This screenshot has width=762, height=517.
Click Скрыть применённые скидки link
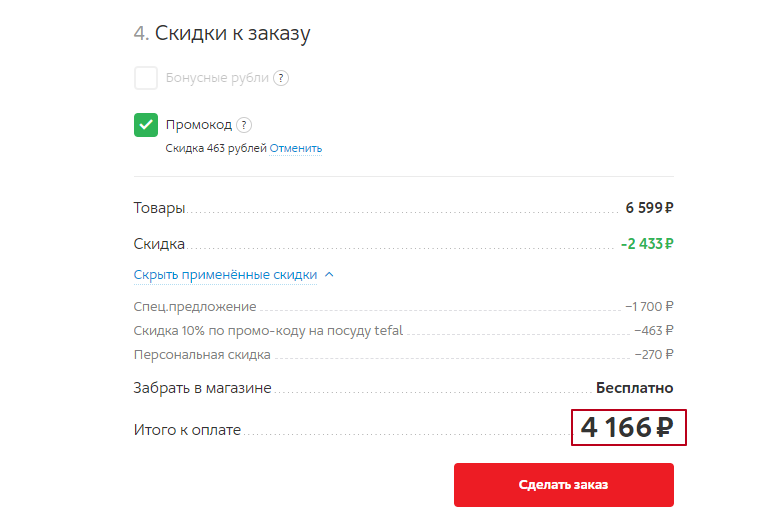coord(225,275)
